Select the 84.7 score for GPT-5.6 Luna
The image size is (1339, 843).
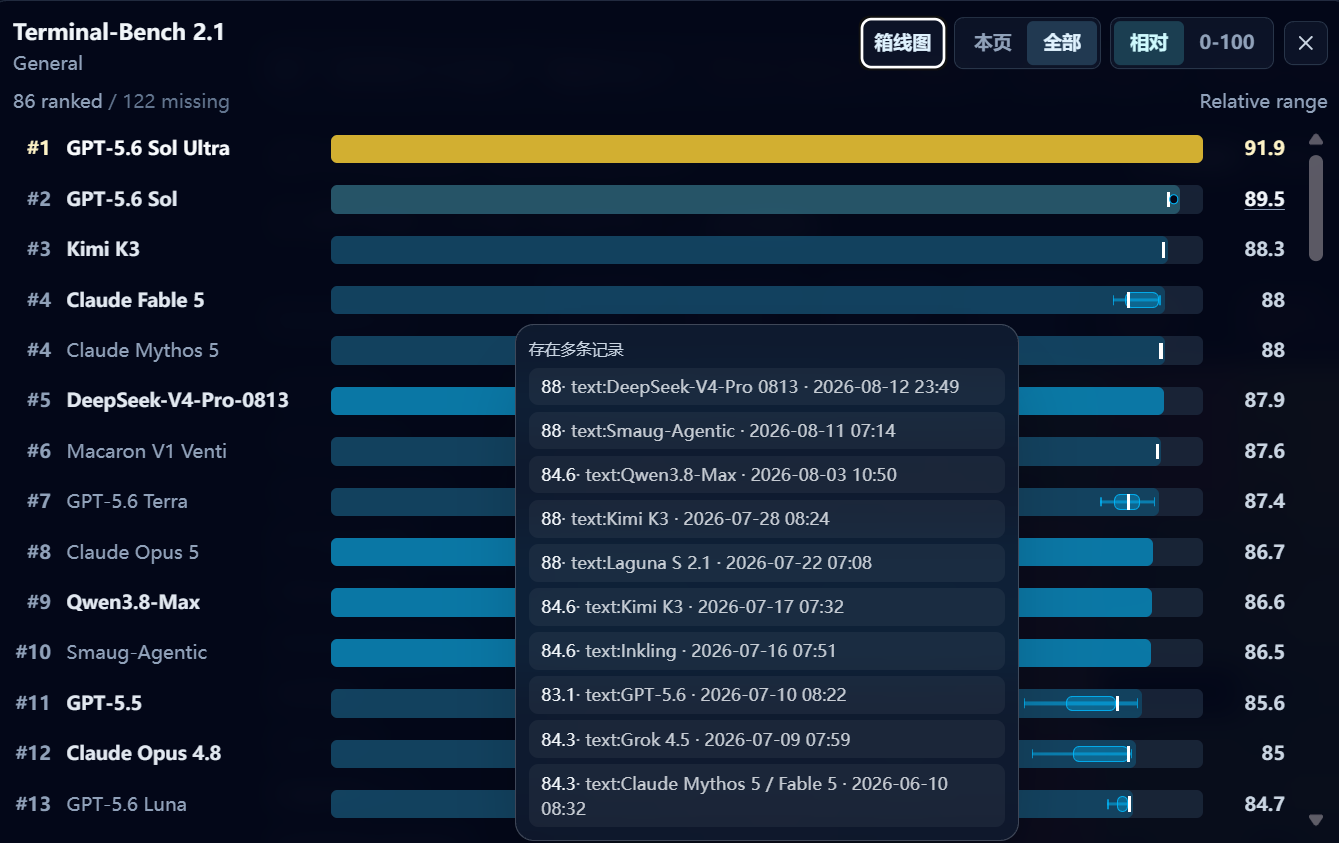(x=1265, y=804)
